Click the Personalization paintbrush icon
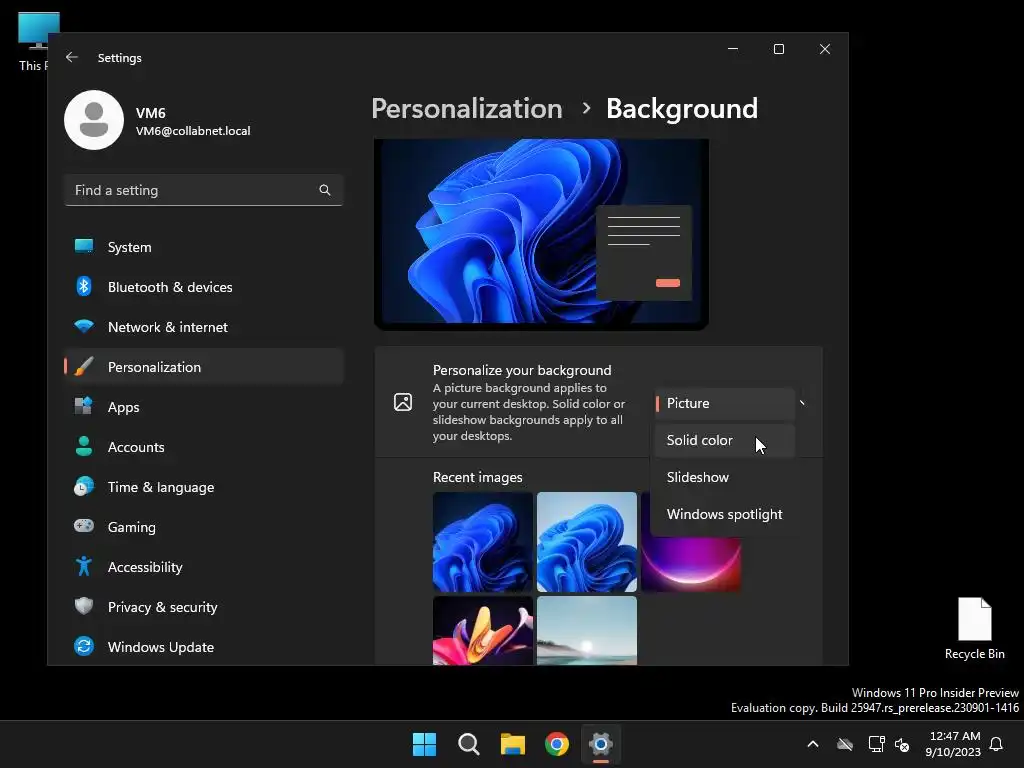The image size is (1024, 768). (x=84, y=366)
